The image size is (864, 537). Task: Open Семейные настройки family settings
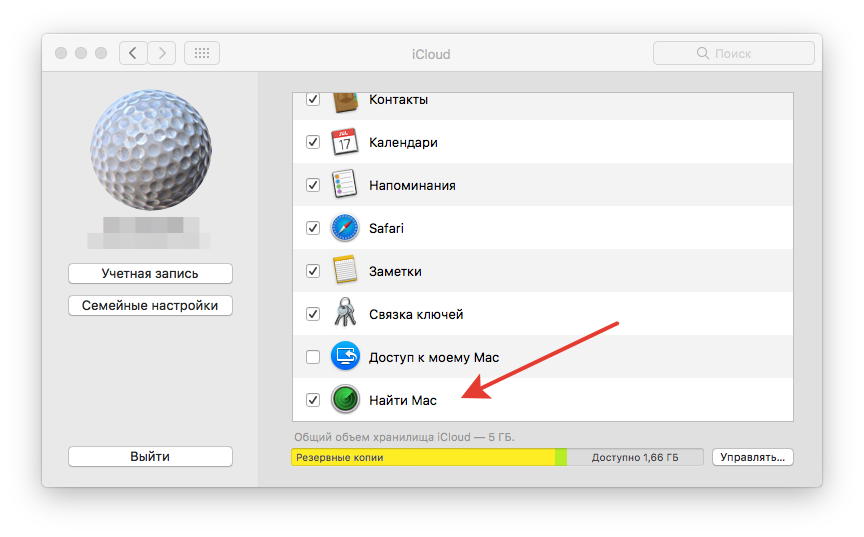[150, 305]
